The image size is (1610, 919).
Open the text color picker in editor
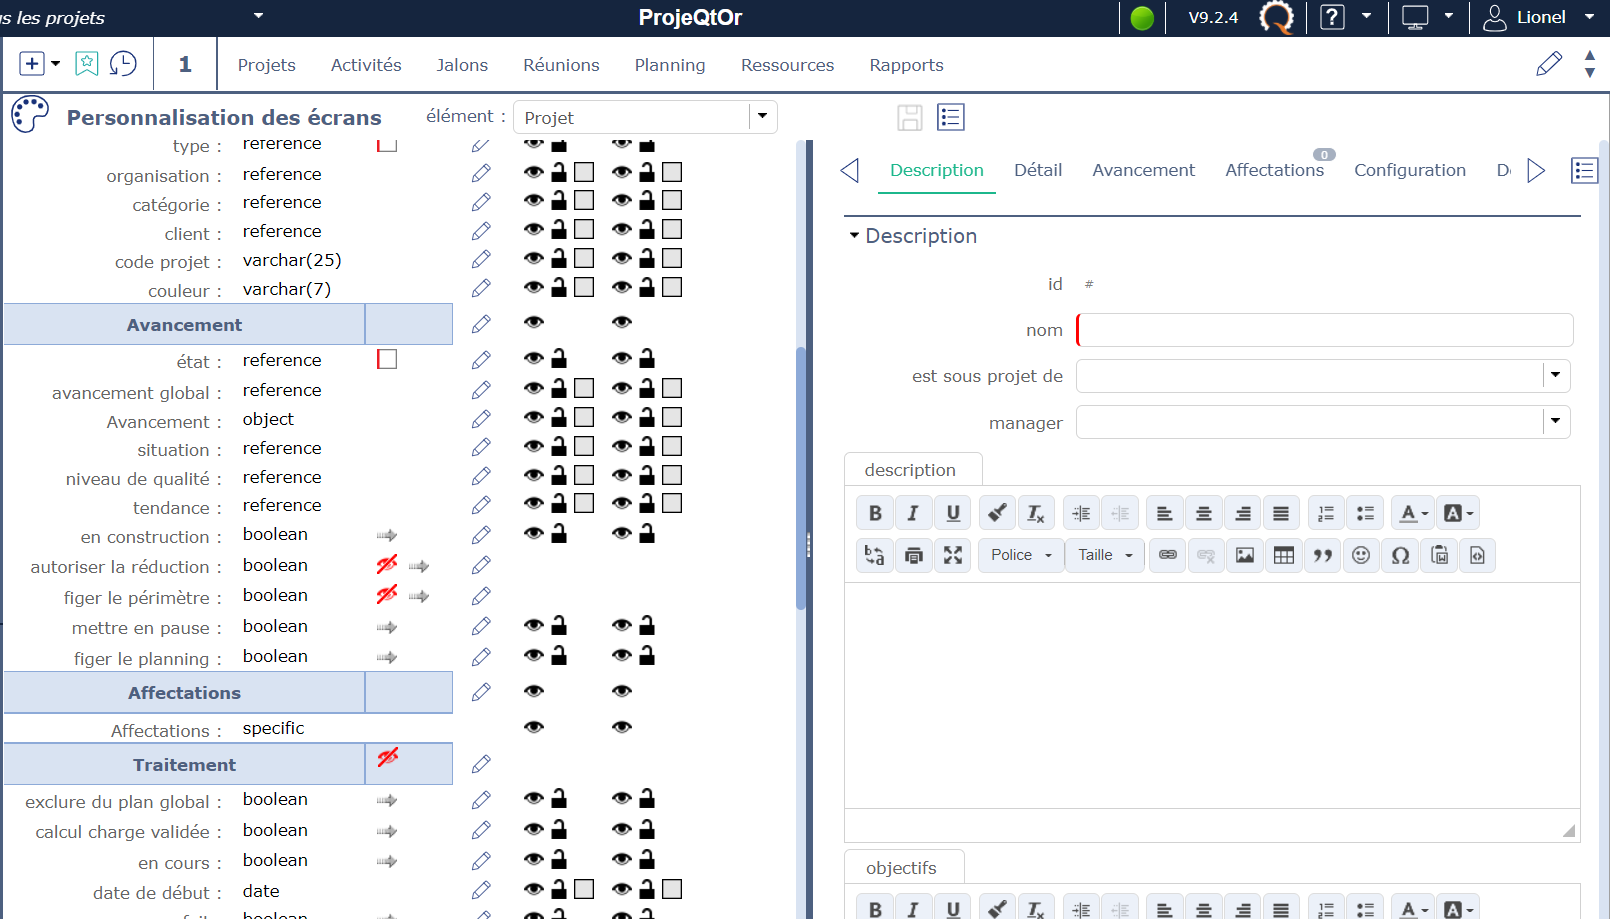[1414, 513]
